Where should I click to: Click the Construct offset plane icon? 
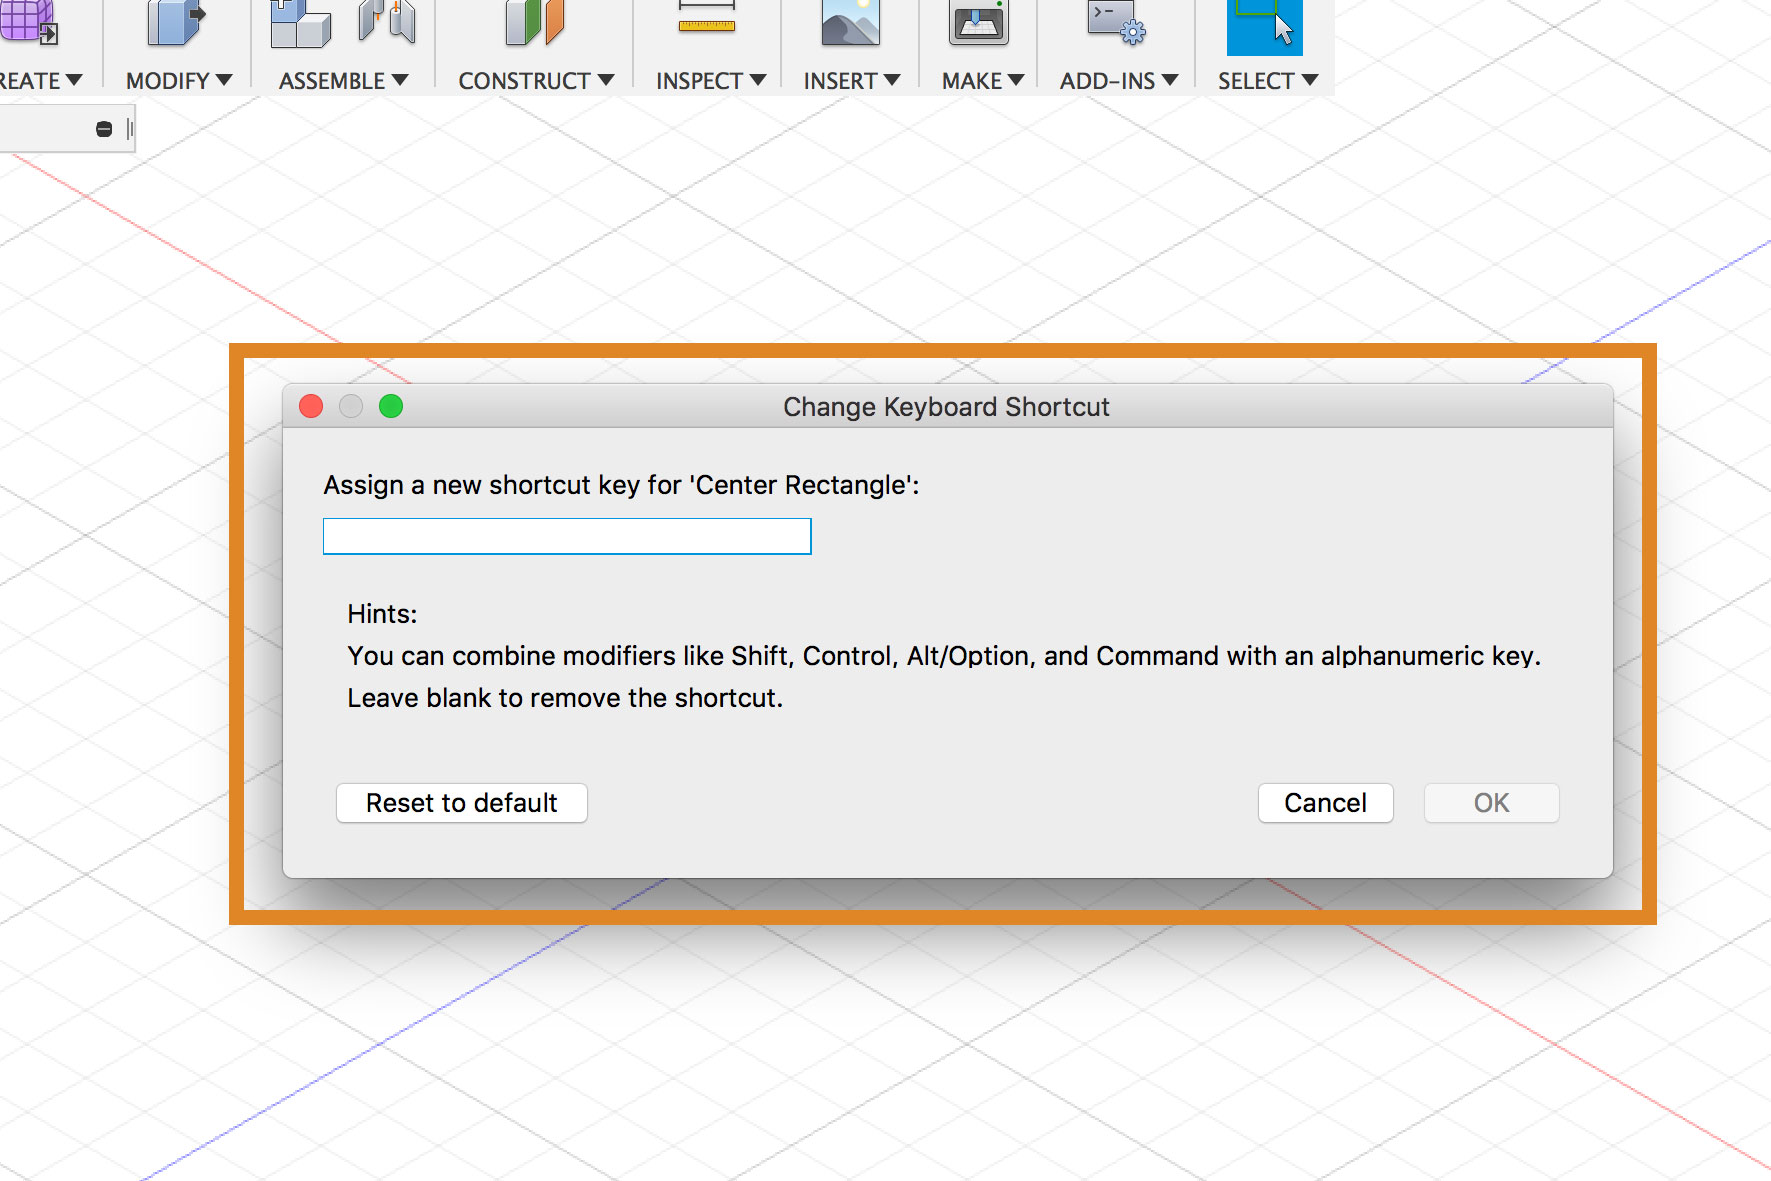(535, 23)
